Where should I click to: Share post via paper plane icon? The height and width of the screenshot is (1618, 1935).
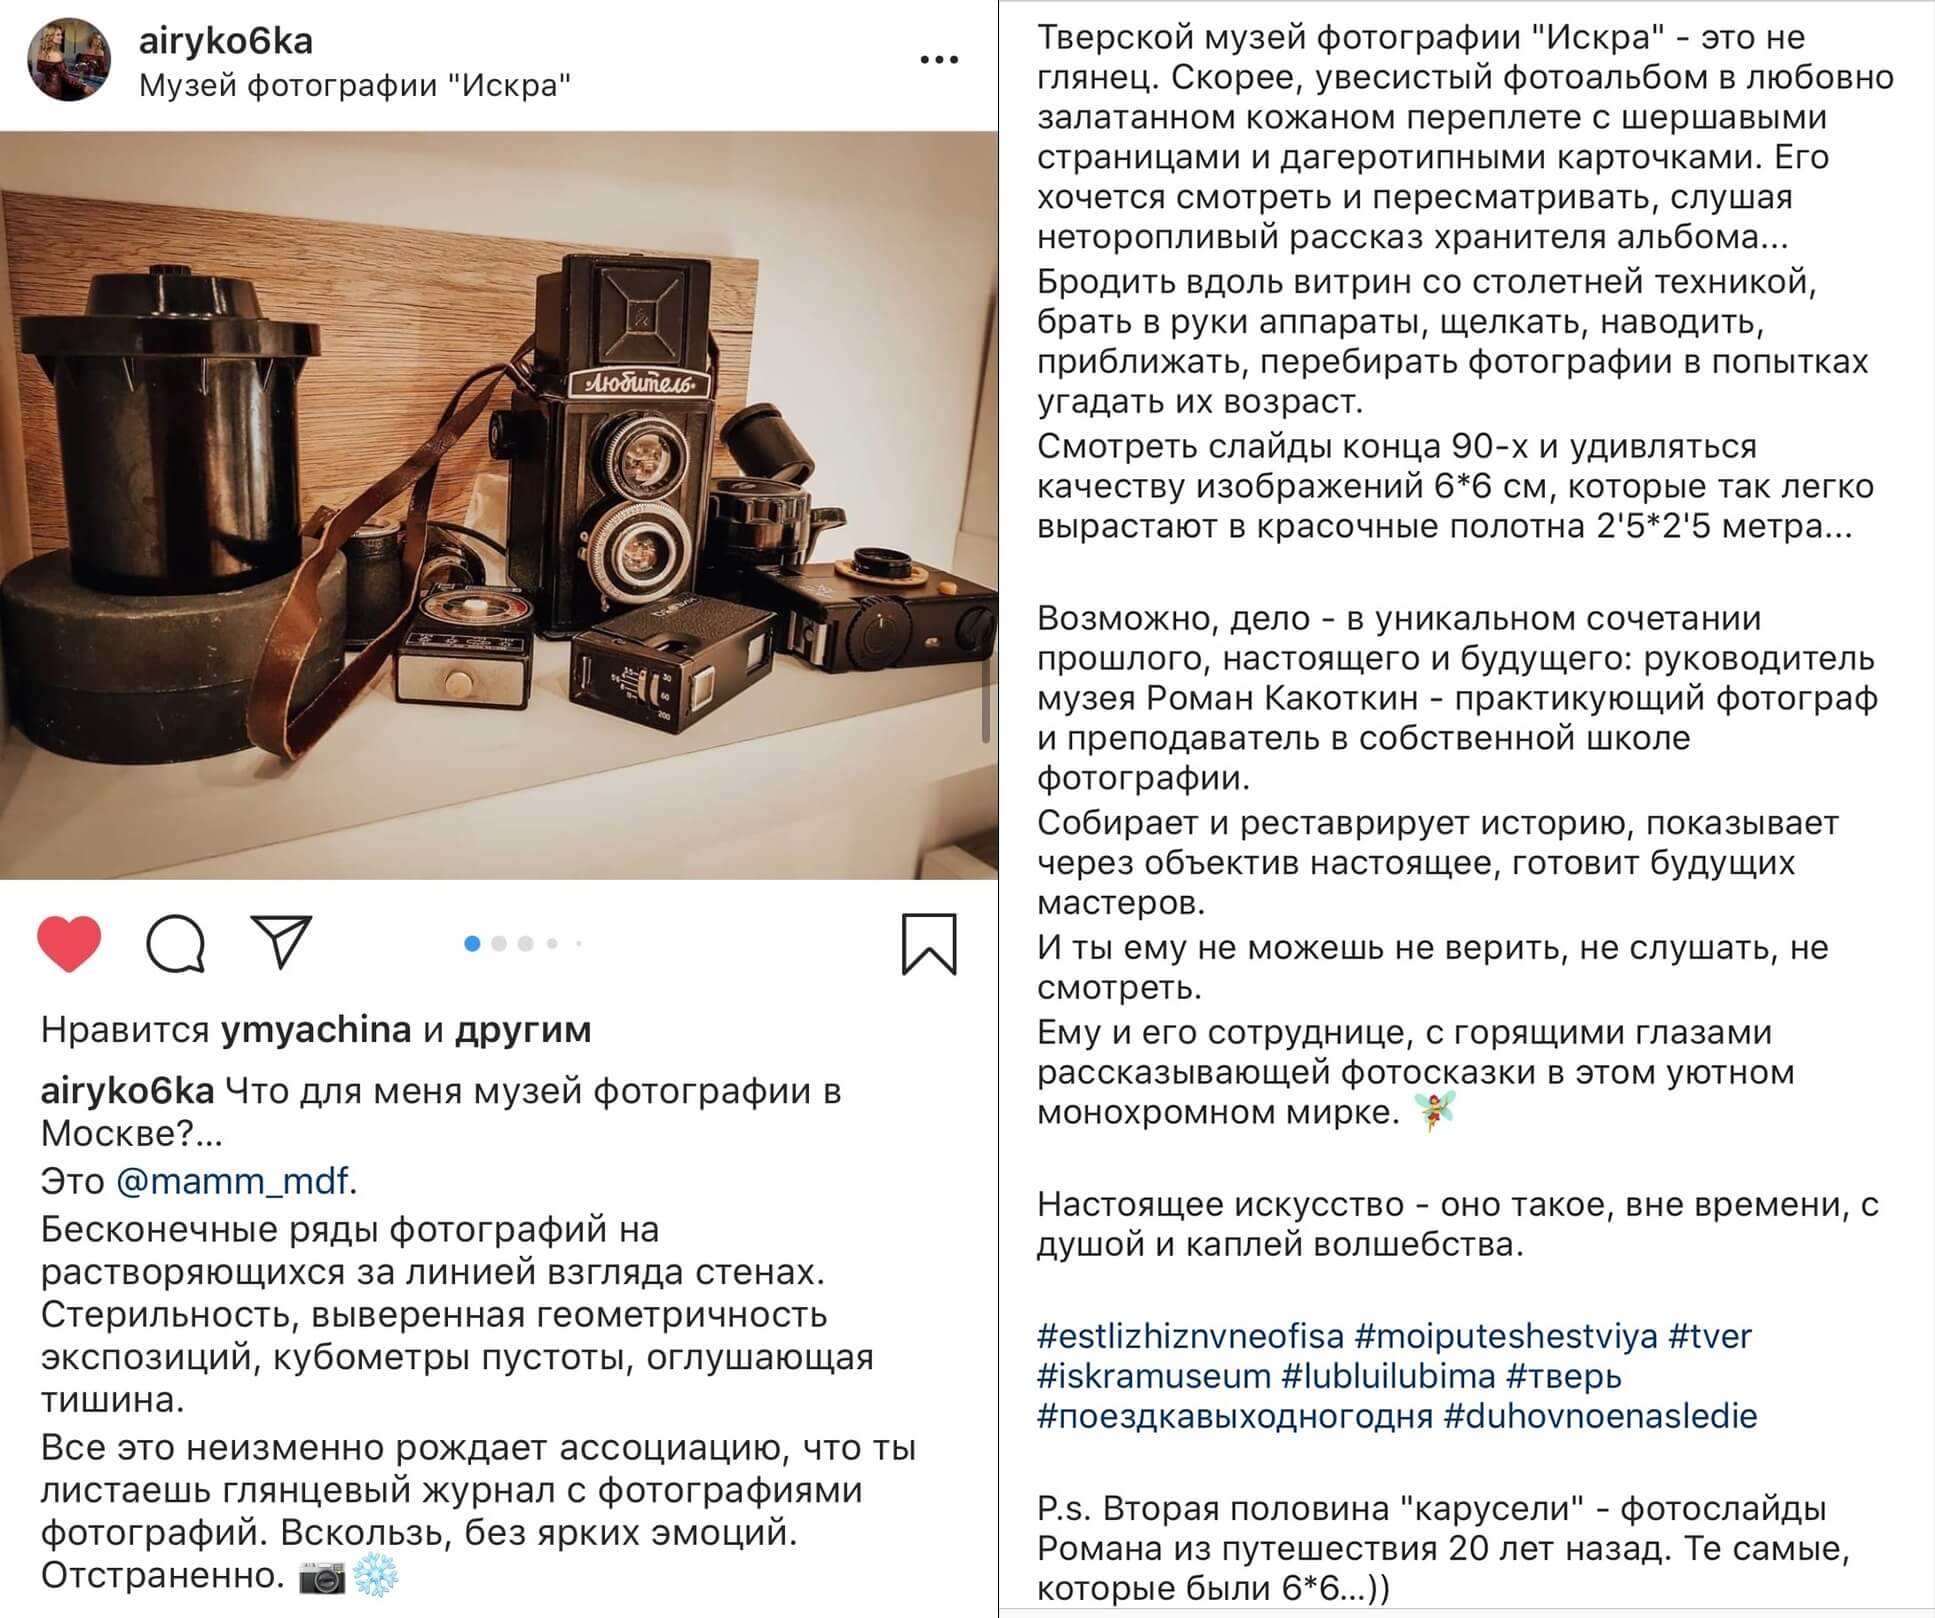pos(282,941)
